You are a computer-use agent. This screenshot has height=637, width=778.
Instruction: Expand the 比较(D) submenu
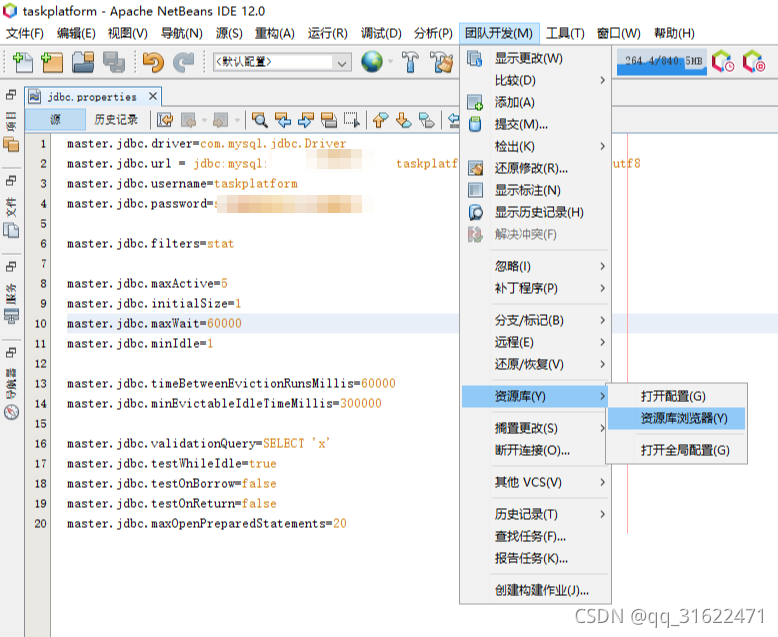[x=535, y=80]
